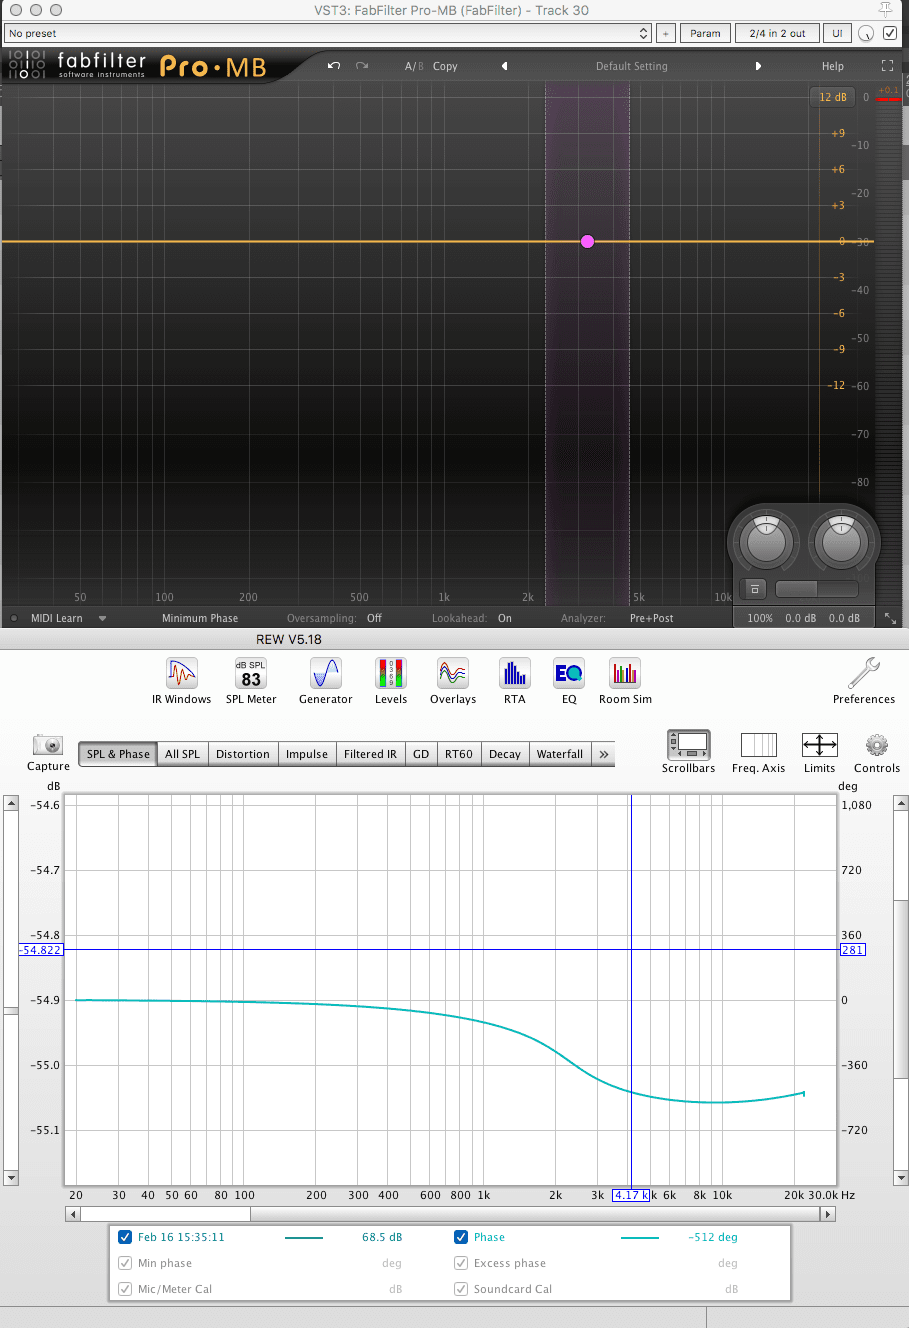Viewport: 909px width, 1328px height.
Task: Show the Overlays window
Action: tap(453, 674)
